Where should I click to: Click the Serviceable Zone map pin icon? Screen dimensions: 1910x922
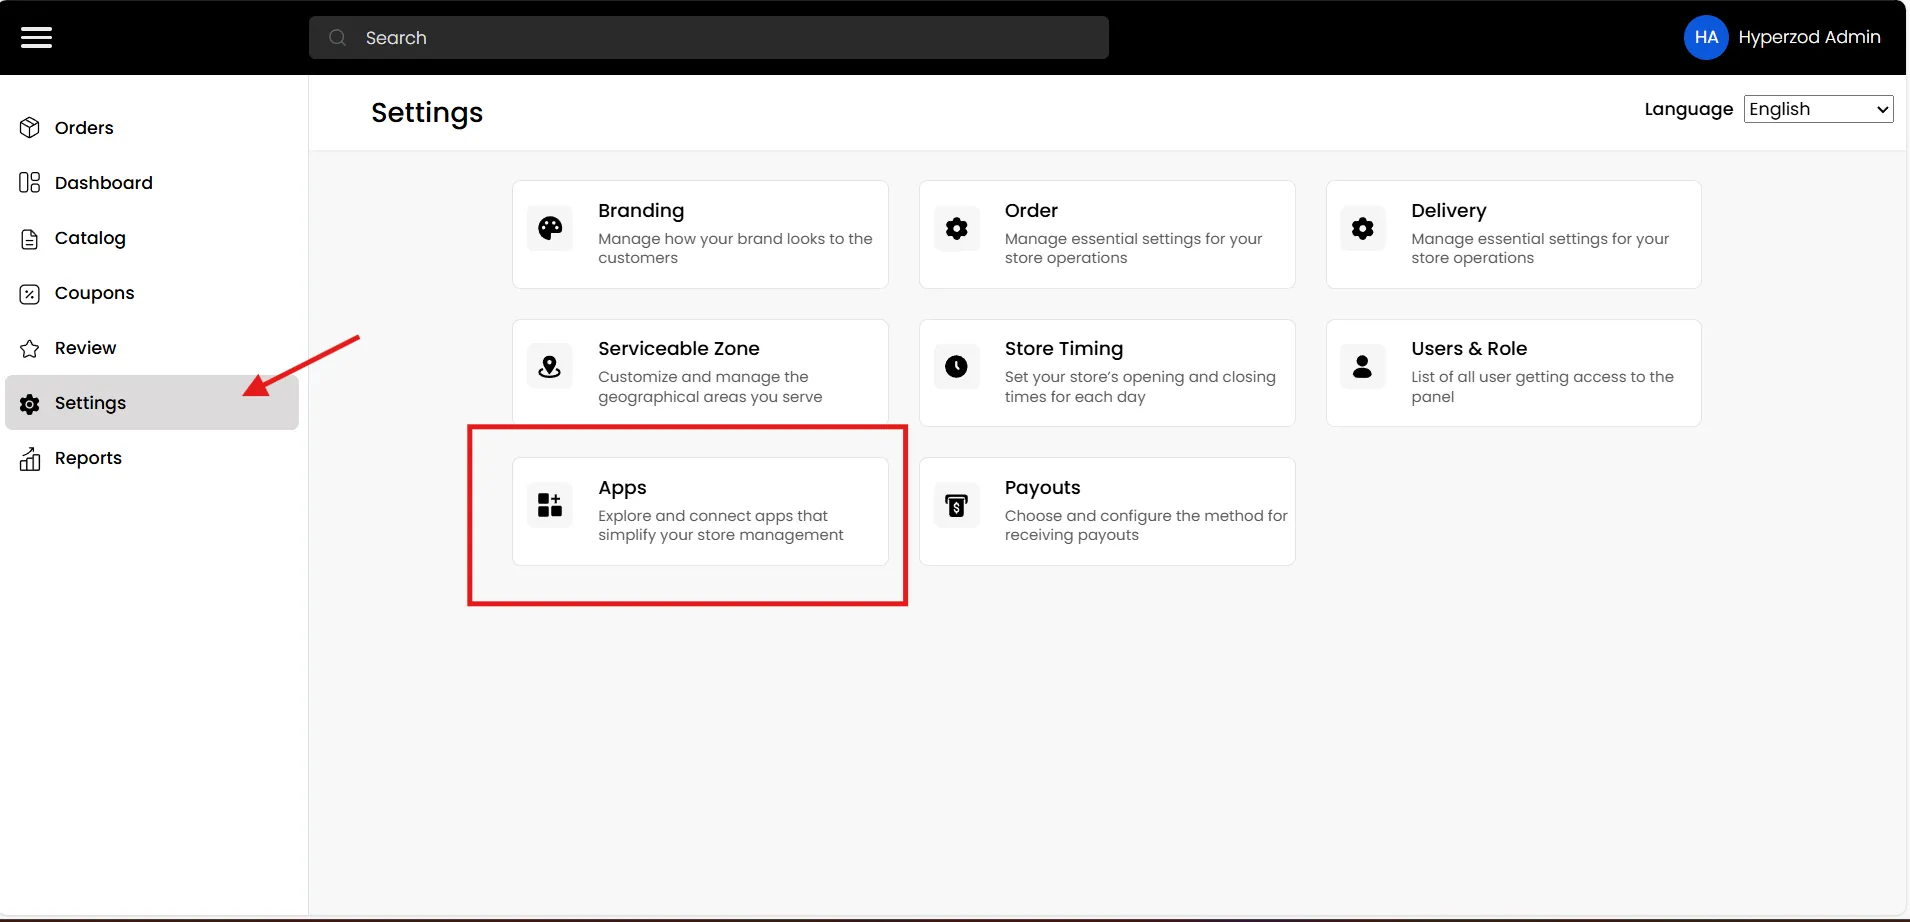pyautogui.click(x=550, y=366)
